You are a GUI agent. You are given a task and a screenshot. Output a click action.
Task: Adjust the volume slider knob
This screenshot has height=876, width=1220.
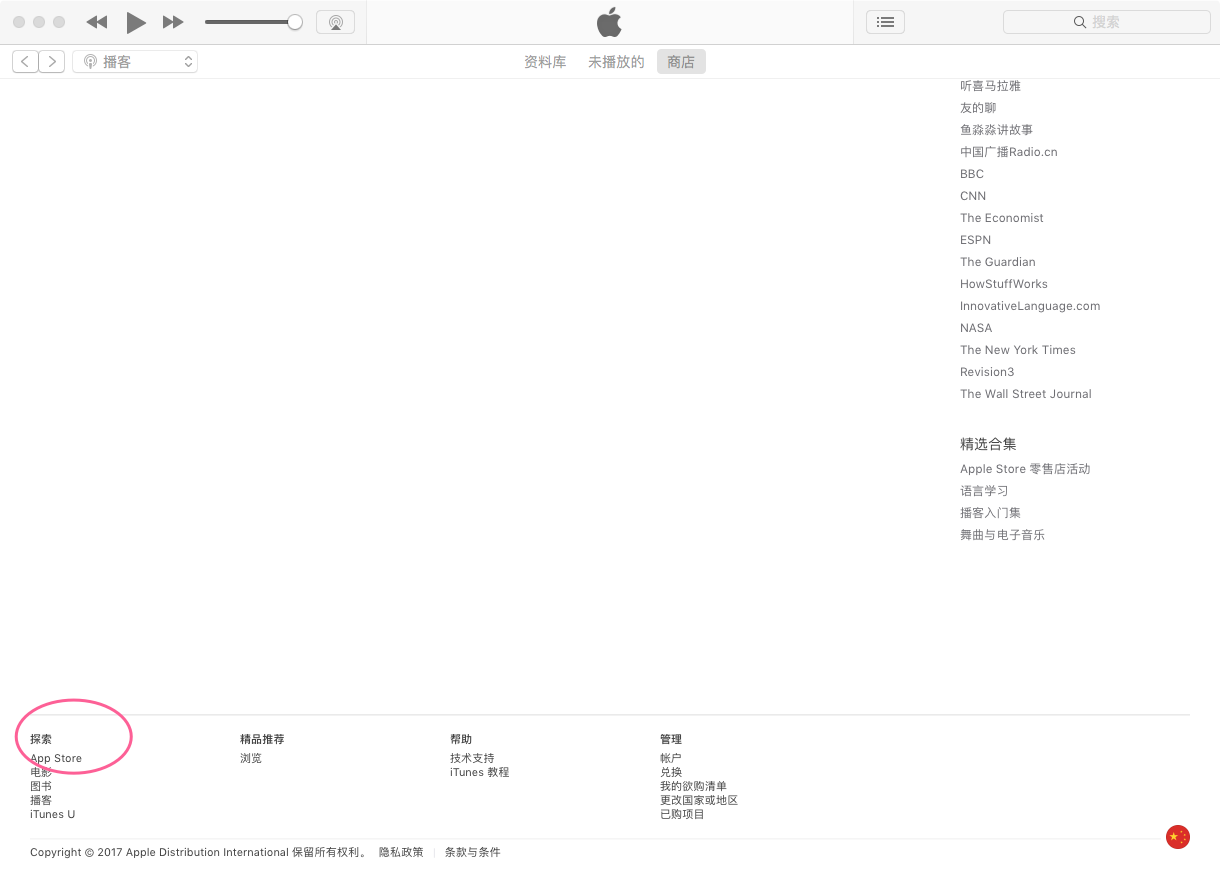tap(295, 22)
